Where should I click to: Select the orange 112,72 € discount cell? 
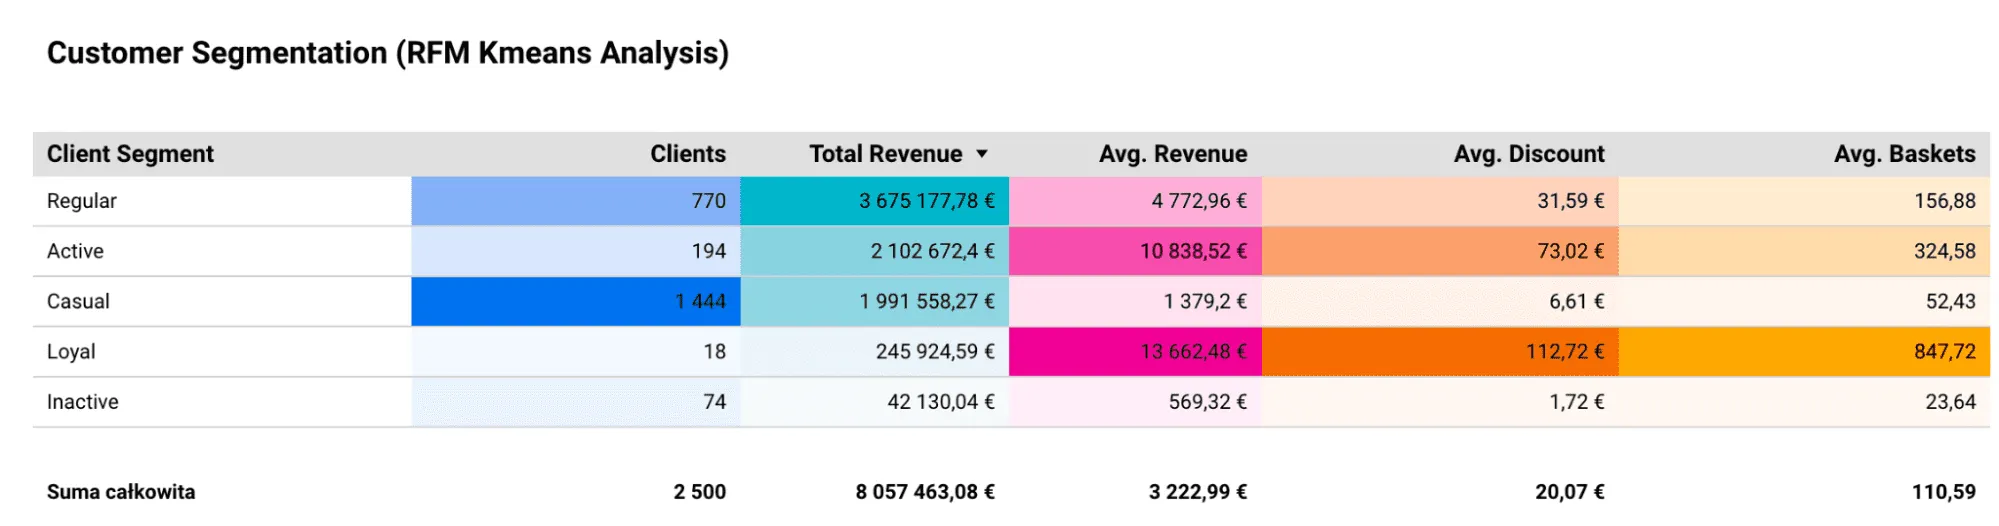pos(1440,351)
